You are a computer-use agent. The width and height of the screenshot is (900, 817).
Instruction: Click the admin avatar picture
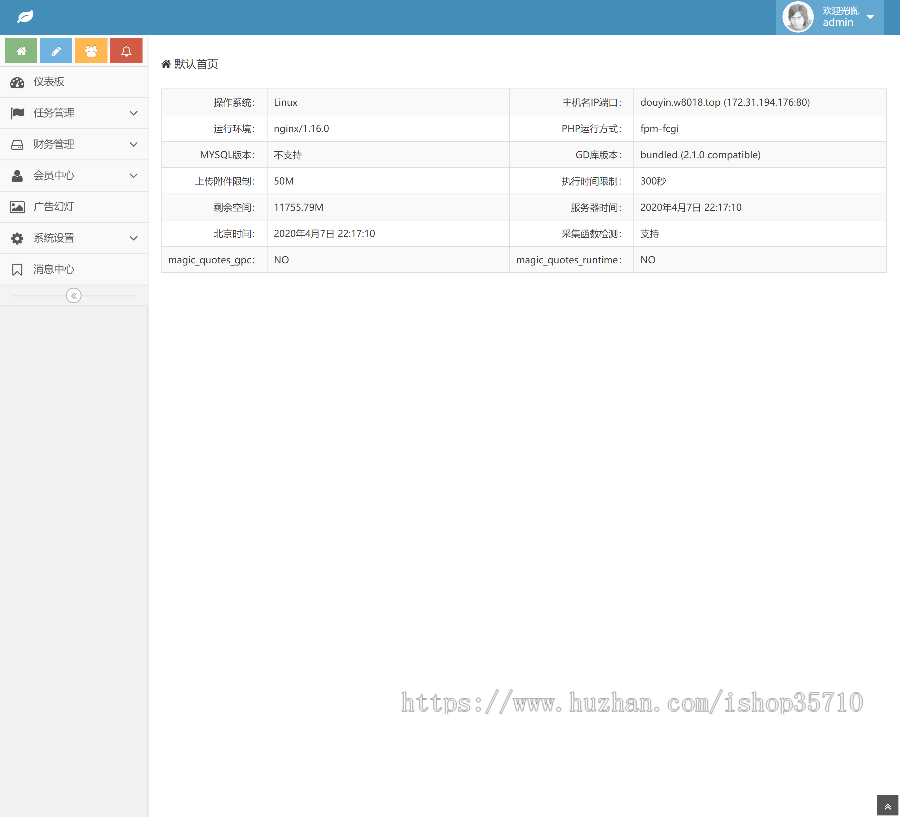(798, 17)
